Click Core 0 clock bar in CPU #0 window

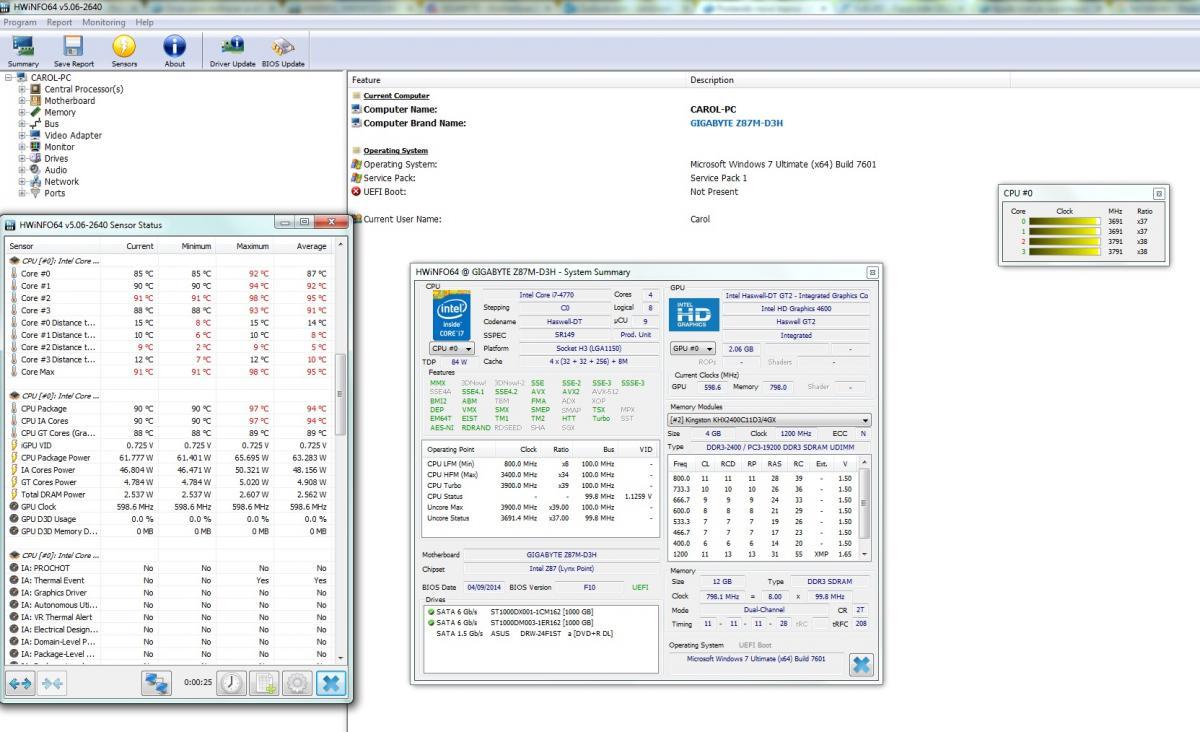tap(1066, 221)
